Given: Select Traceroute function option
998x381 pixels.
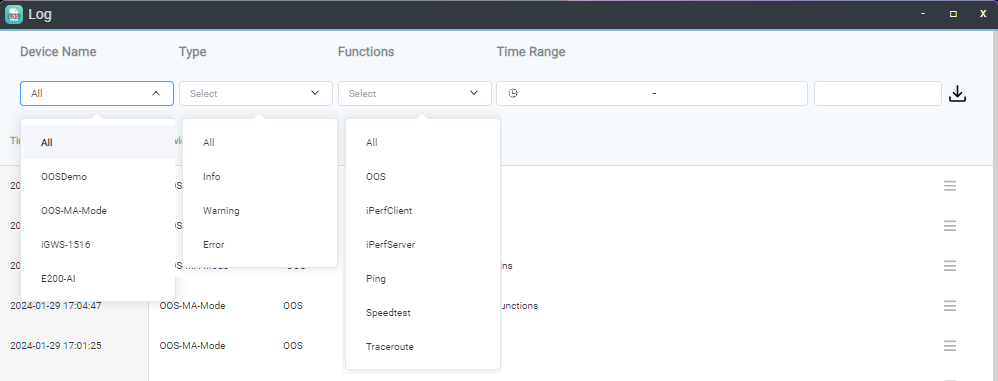Looking at the screenshot, I should [423, 347].
